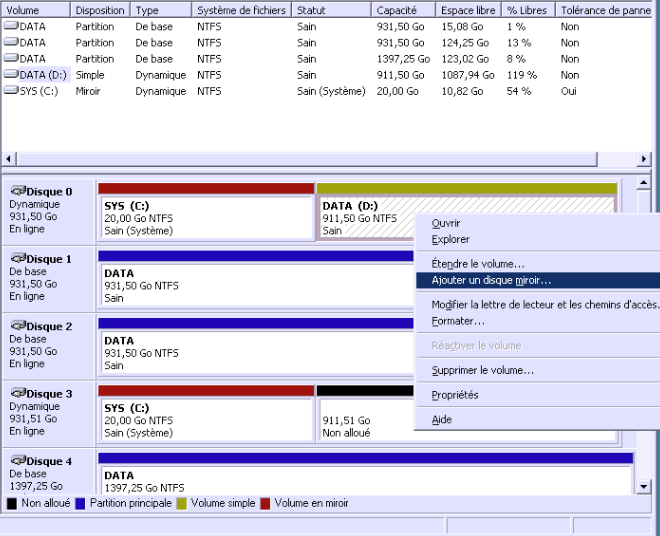660x536 pixels.
Task: Select Supprimer le volume… entry
Action: click(538, 371)
